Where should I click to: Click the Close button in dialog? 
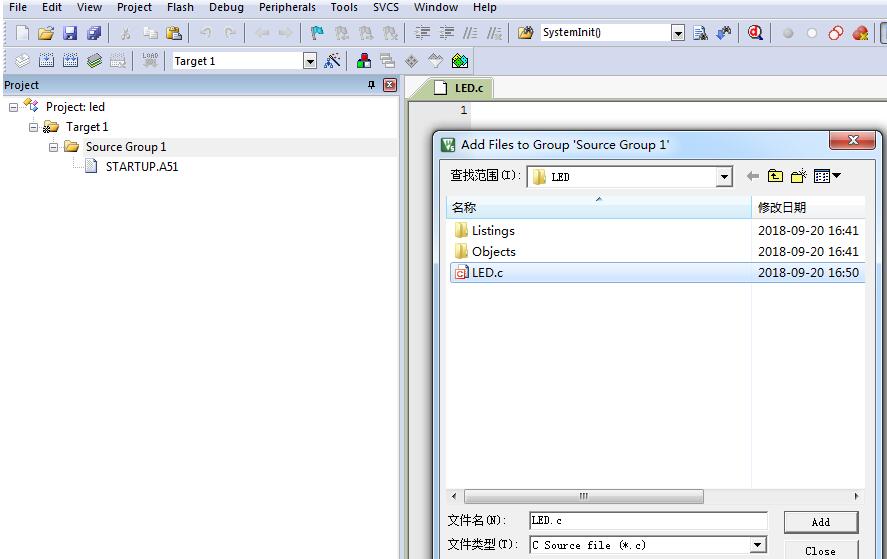click(x=820, y=550)
